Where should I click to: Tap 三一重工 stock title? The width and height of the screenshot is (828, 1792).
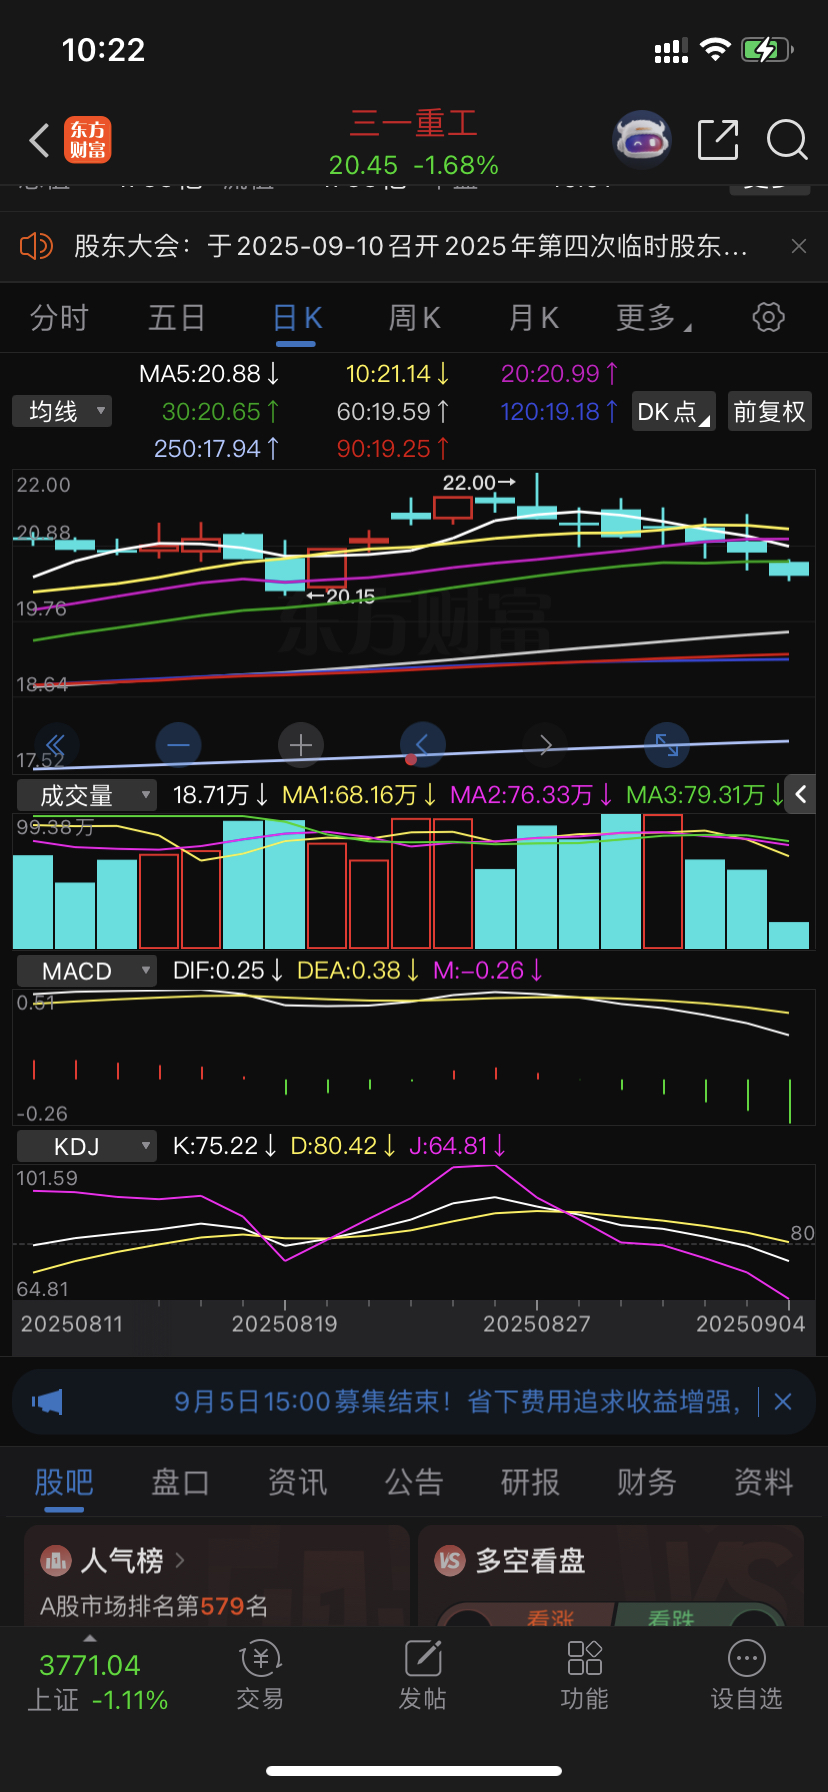point(414,124)
